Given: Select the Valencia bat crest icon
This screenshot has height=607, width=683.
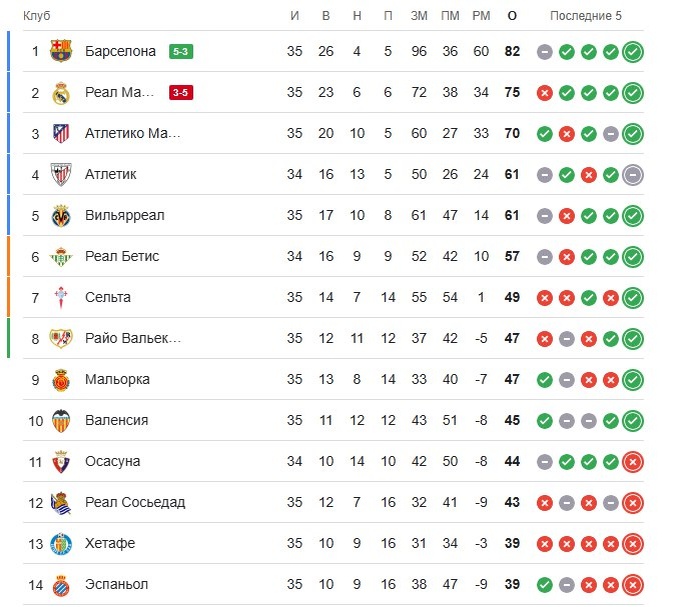Looking at the screenshot, I should (61, 421).
